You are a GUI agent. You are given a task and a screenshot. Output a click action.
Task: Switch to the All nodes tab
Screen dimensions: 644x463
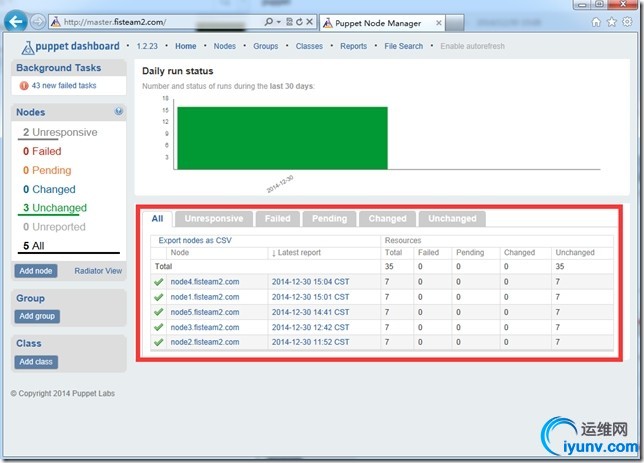157,219
